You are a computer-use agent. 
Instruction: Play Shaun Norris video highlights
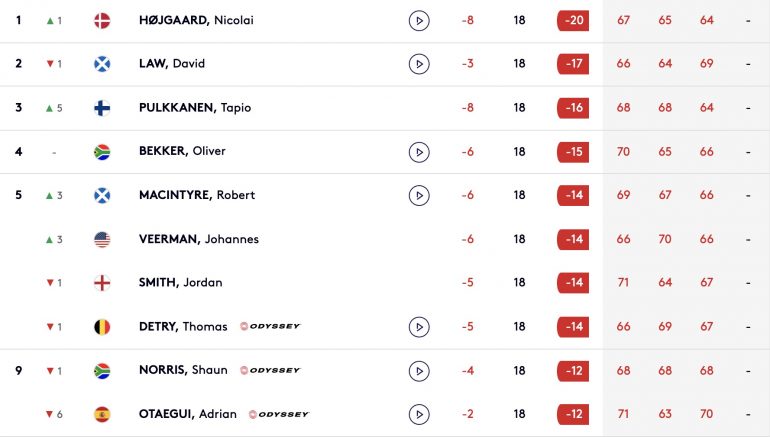click(419, 371)
